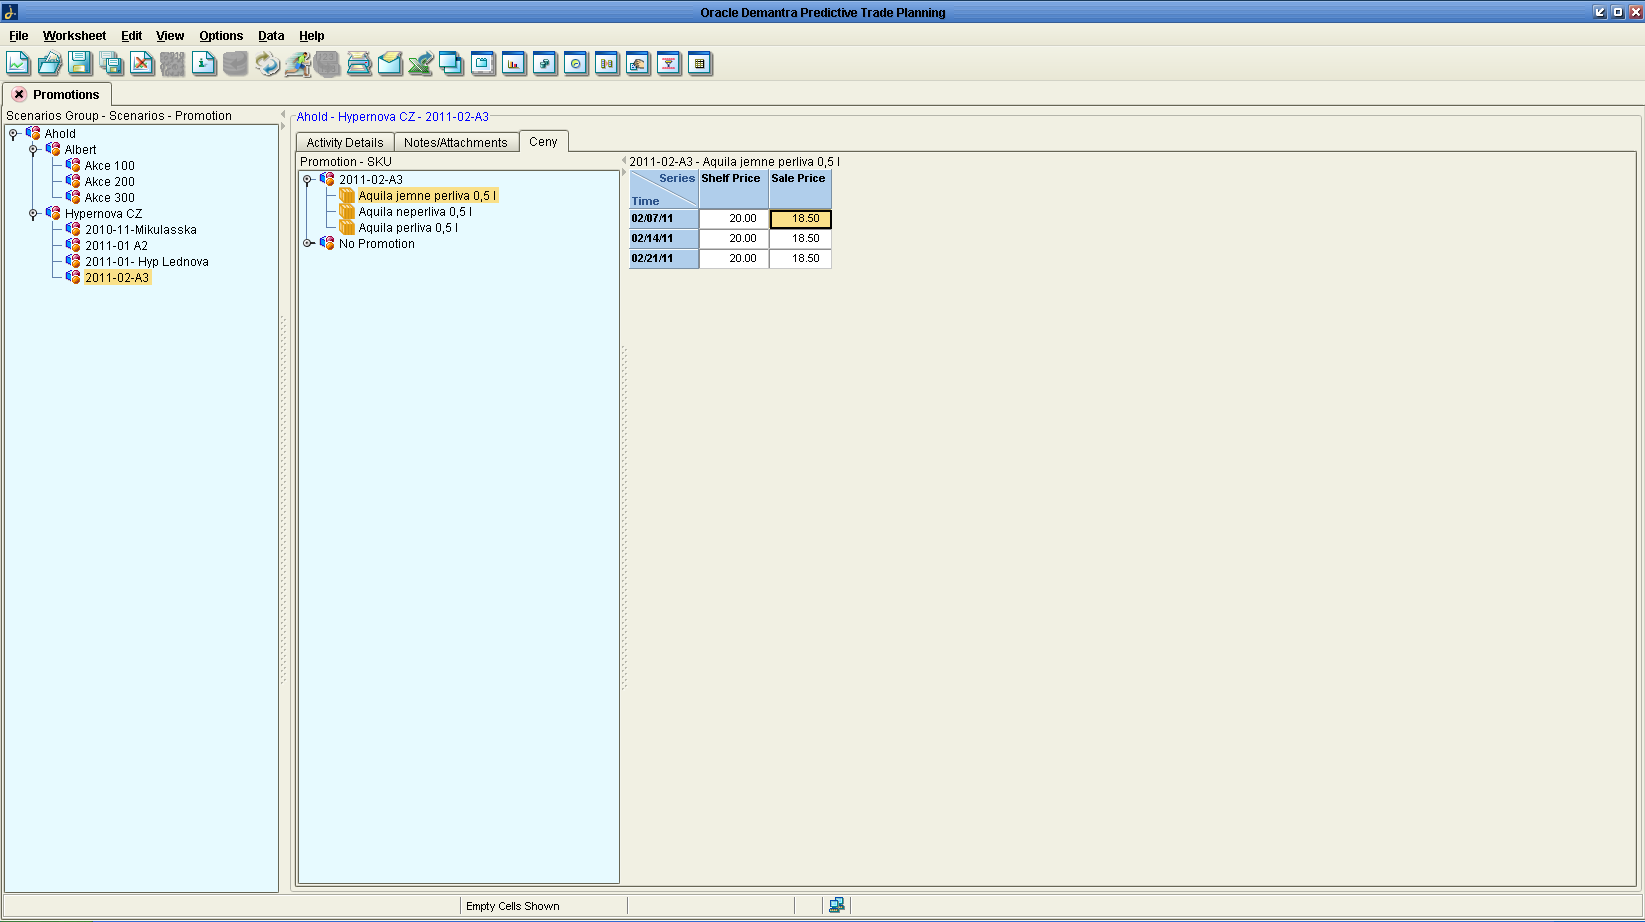Click the Ahold - Hypernova CZ - 2011-02-A3 breadcrumb
The image size is (1645, 922).
click(393, 117)
